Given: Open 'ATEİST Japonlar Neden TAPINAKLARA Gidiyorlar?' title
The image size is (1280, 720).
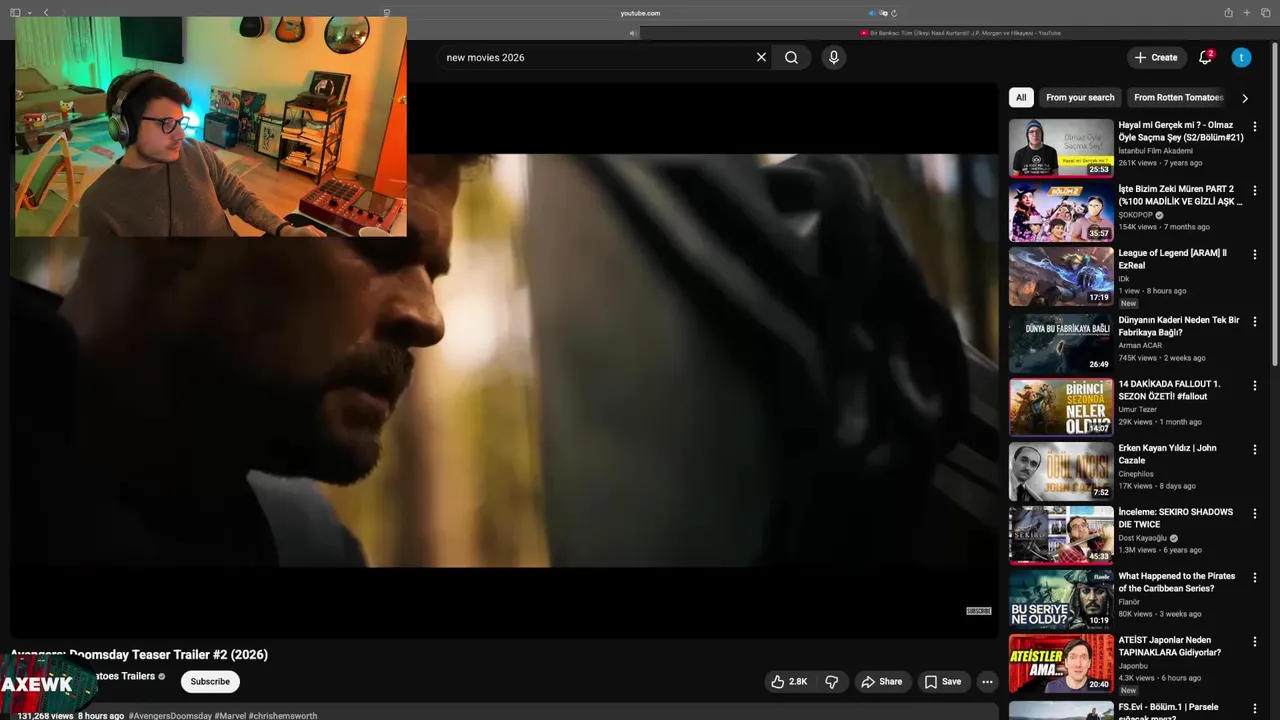Looking at the screenshot, I should [x=1170, y=646].
